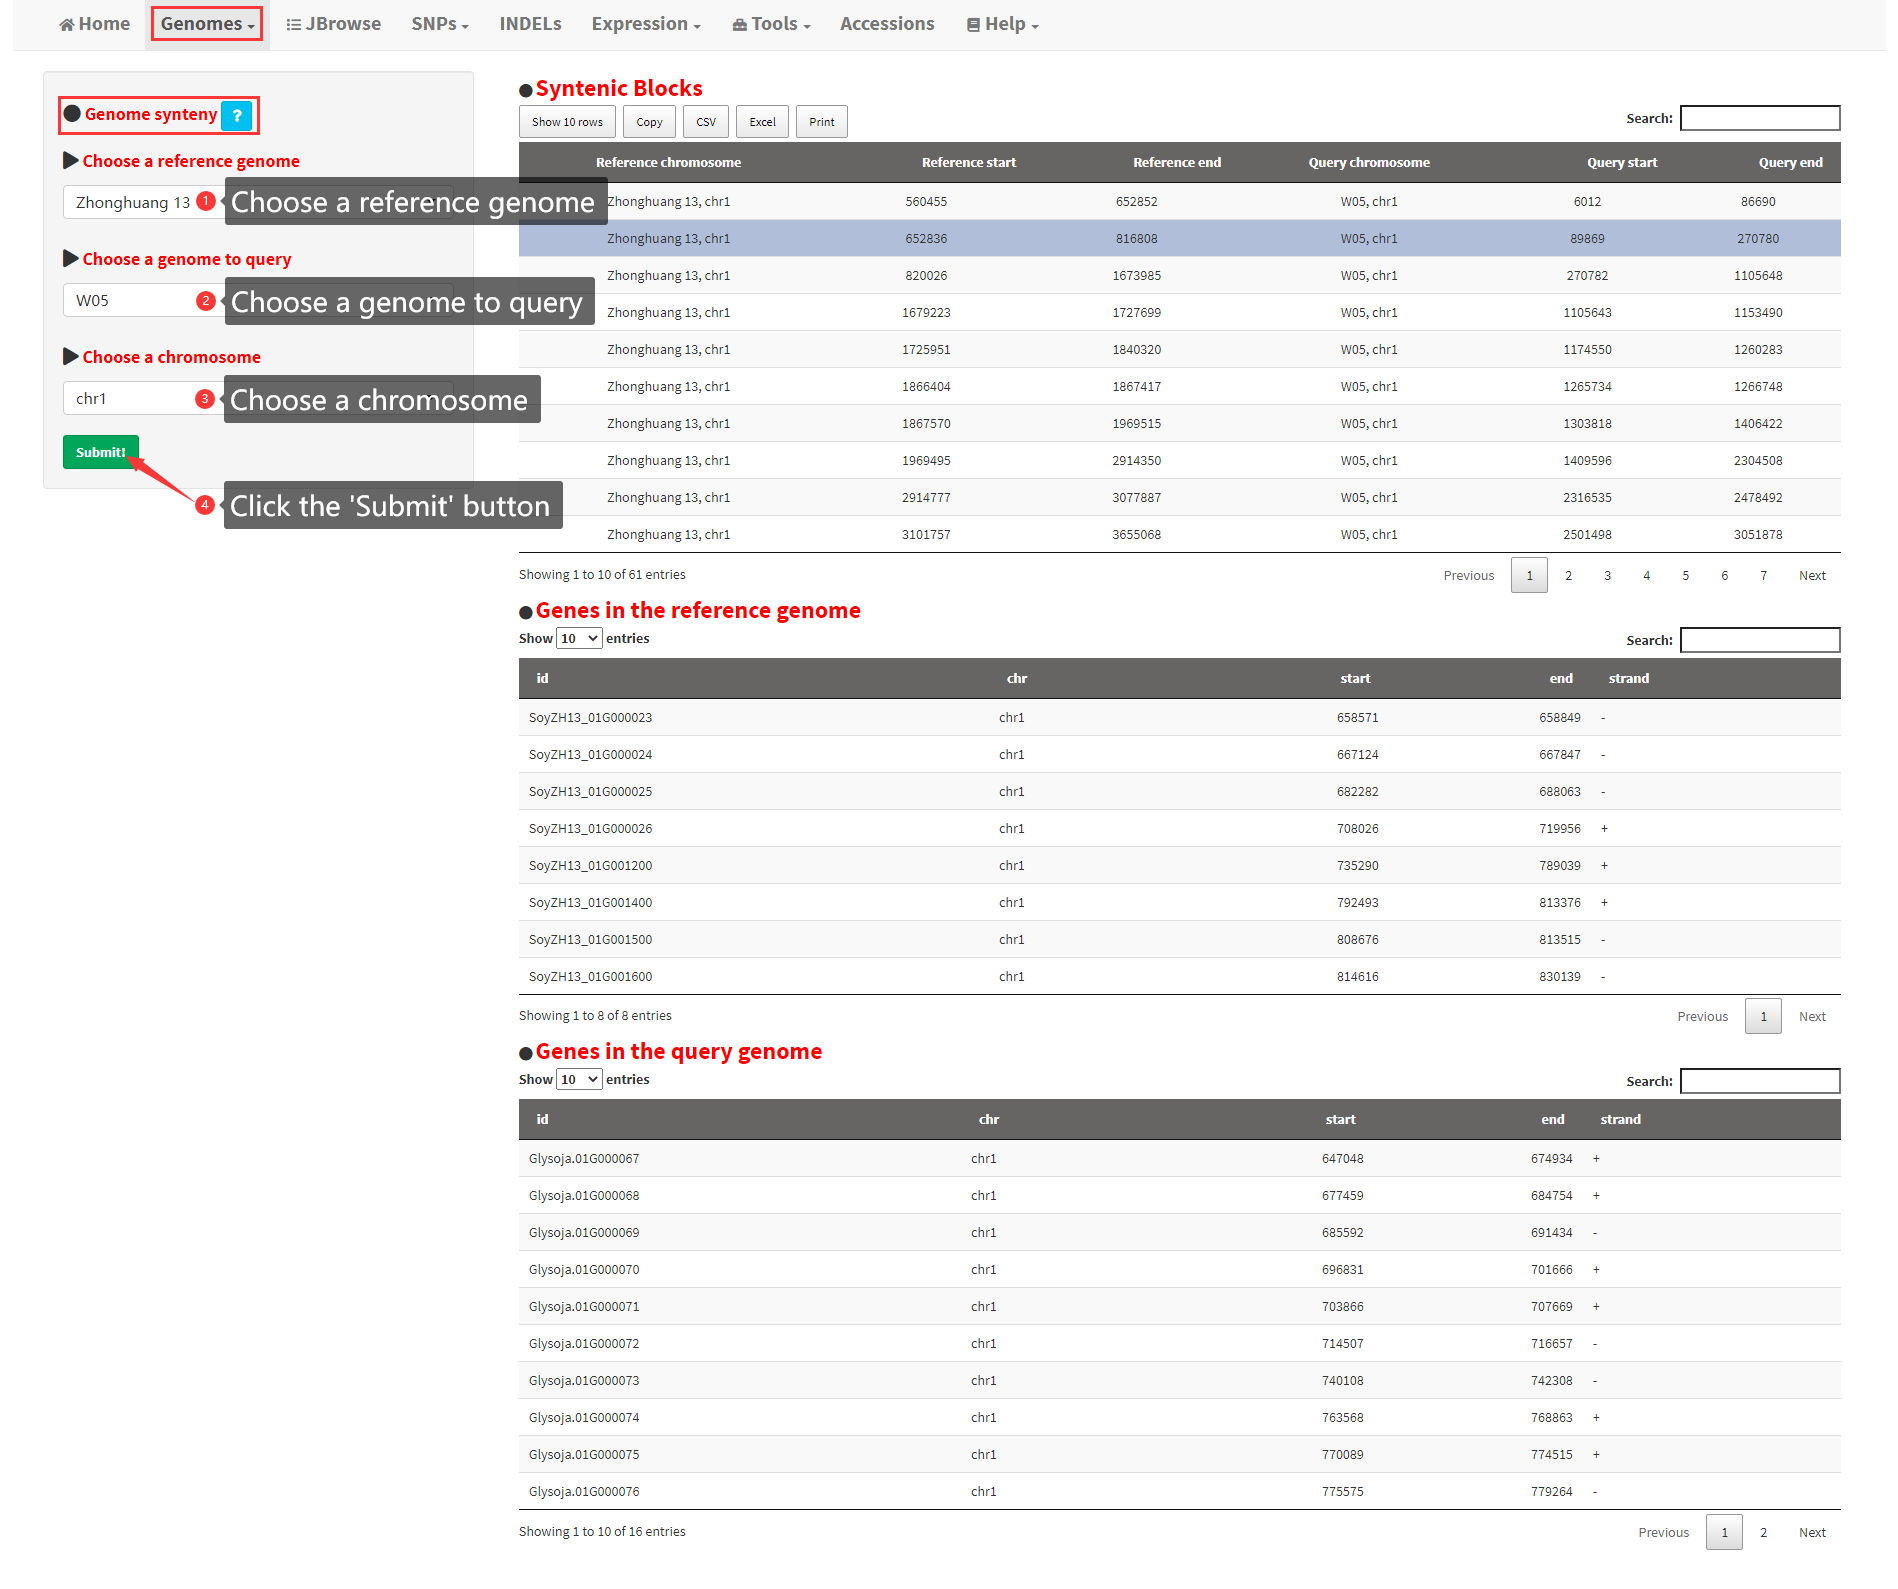The height and width of the screenshot is (1589, 1898).
Task: Copy the syntenic blocks table
Action: (649, 122)
